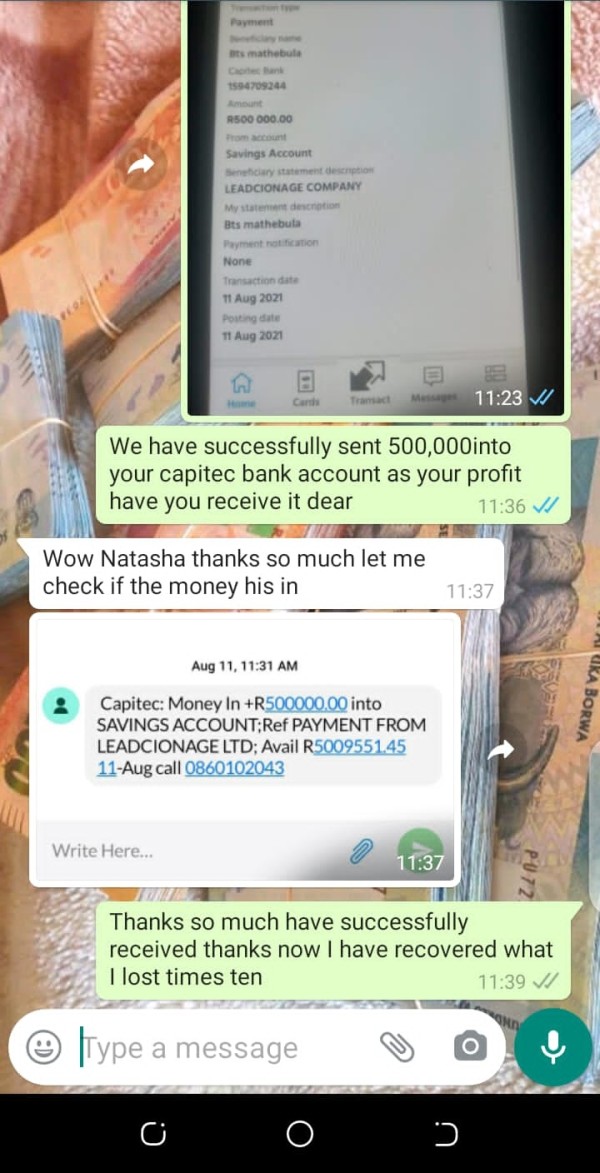
Task: Open the bank payment screenshot image
Action: click(x=379, y=207)
